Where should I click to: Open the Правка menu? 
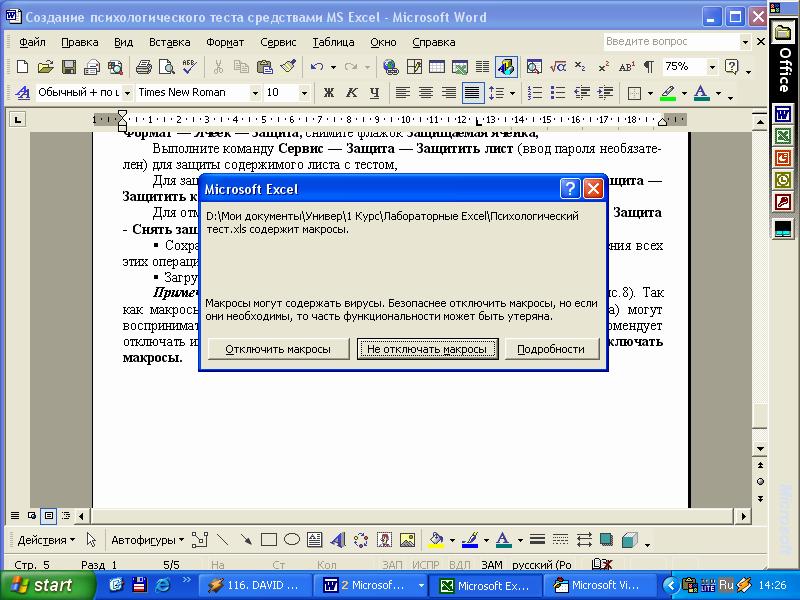click(x=80, y=42)
